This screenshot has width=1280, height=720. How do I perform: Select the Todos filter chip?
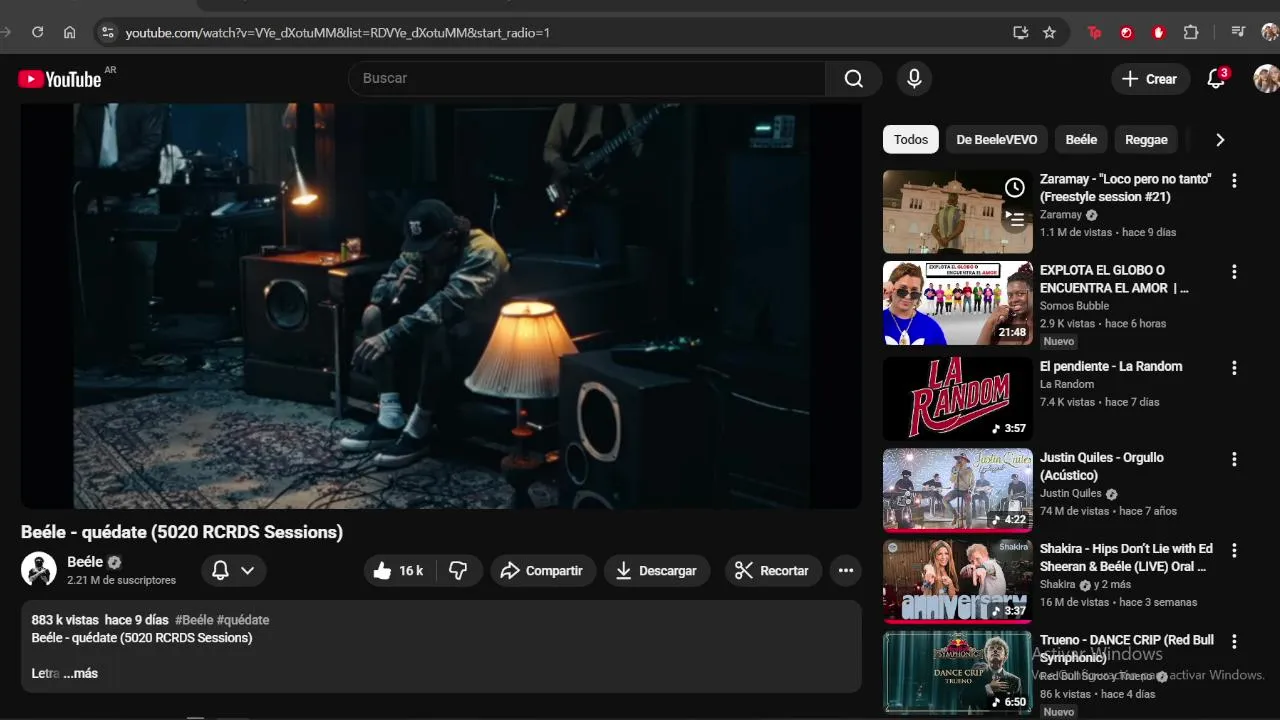click(911, 140)
